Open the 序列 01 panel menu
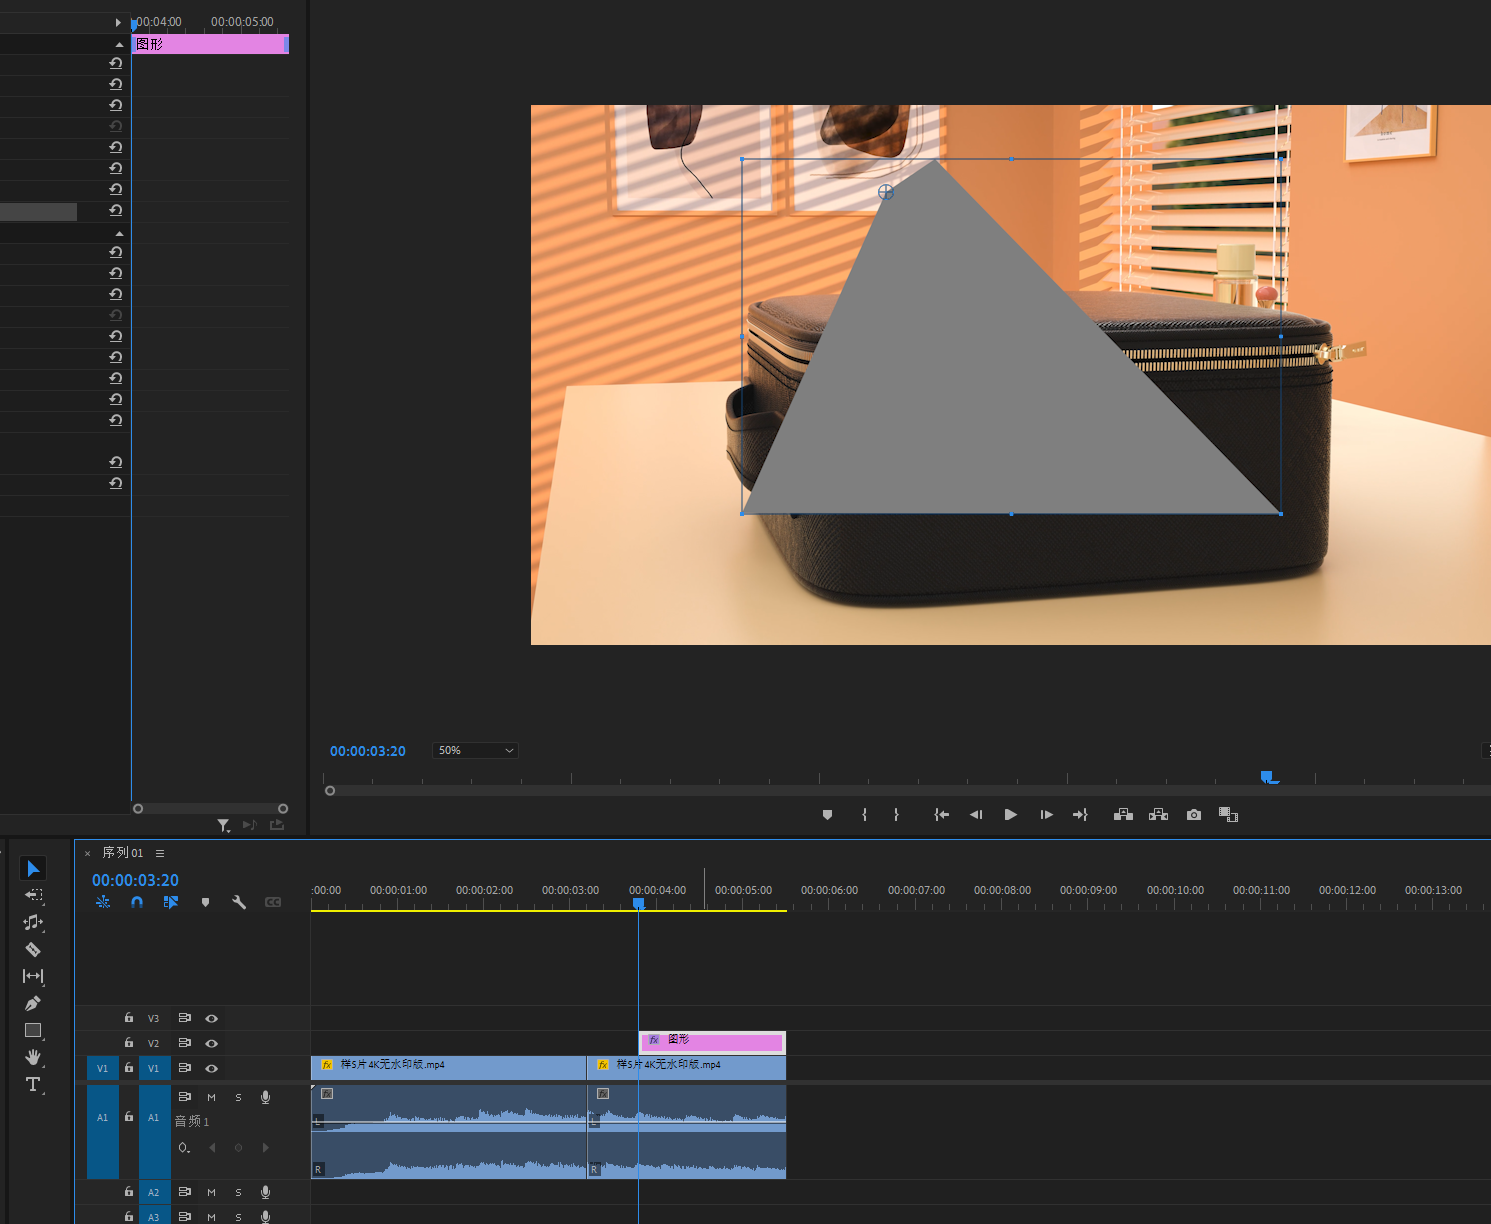This screenshot has width=1491, height=1224. [x=160, y=853]
